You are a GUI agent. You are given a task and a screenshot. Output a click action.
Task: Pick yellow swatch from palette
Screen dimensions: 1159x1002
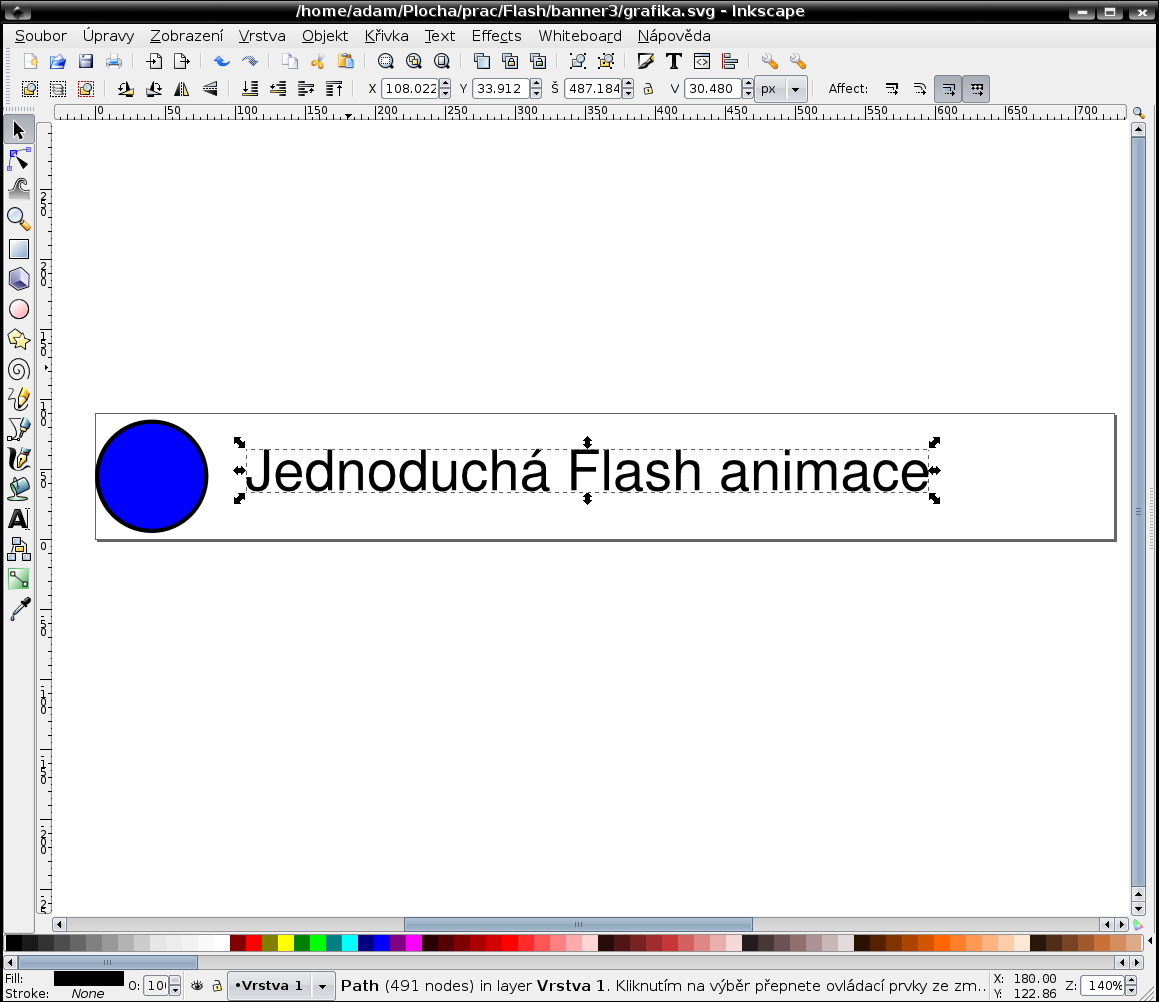[x=285, y=943]
